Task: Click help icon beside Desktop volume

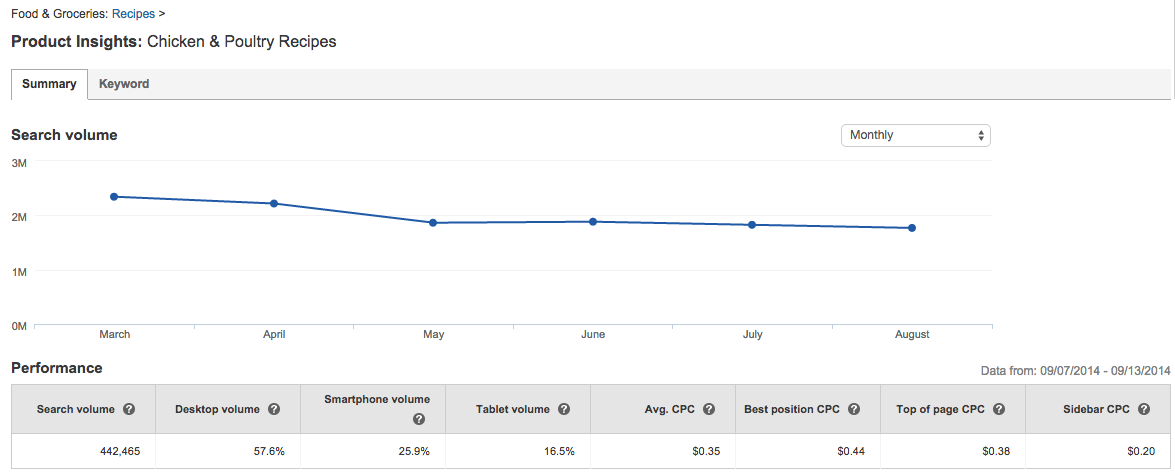Action: point(274,409)
